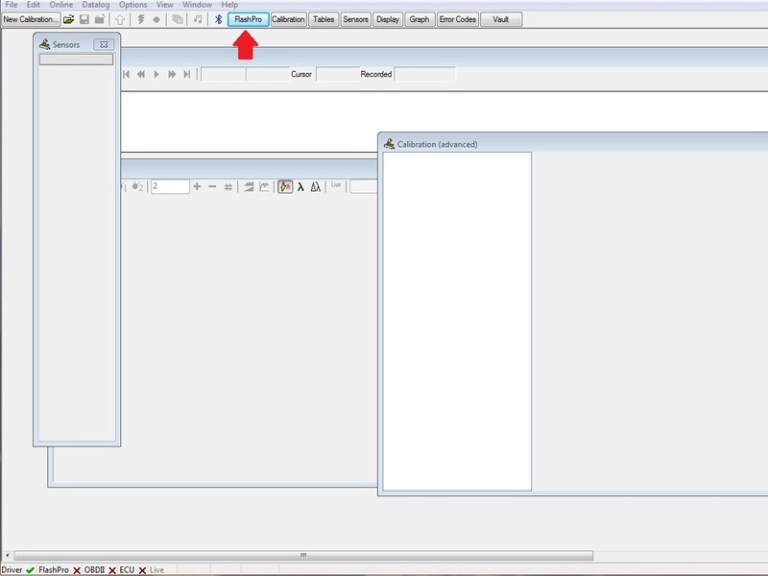
Task: Click the horizontal scrollbar thumb
Action: click(304, 555)
